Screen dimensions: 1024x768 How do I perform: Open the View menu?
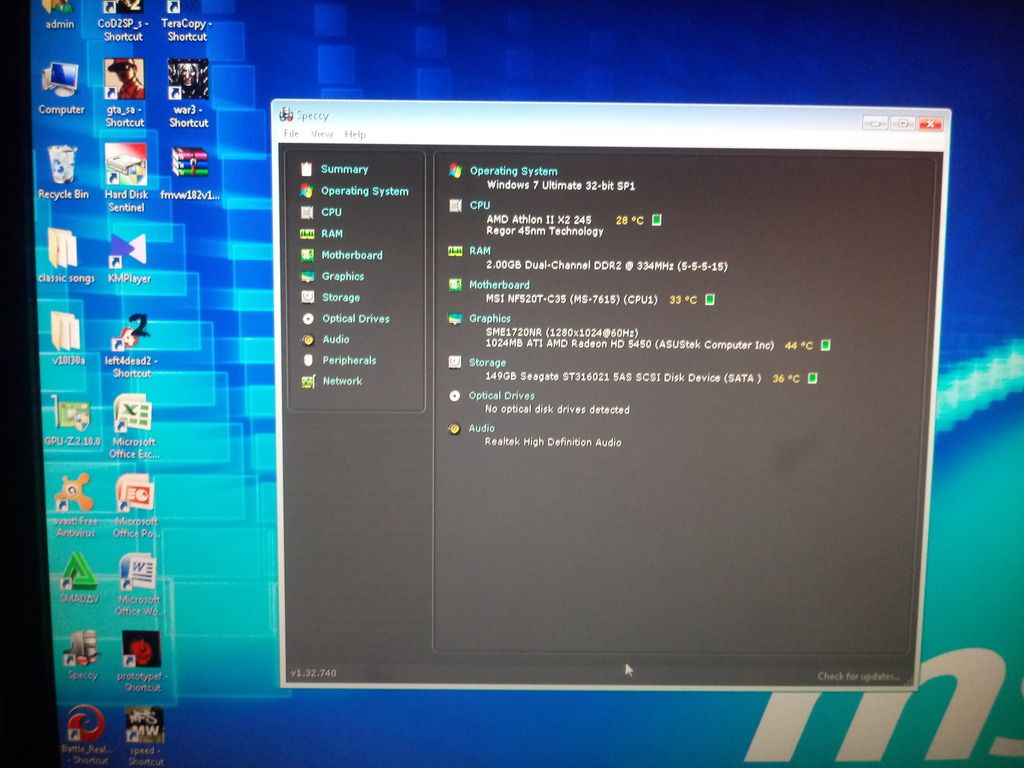(322, 134)
